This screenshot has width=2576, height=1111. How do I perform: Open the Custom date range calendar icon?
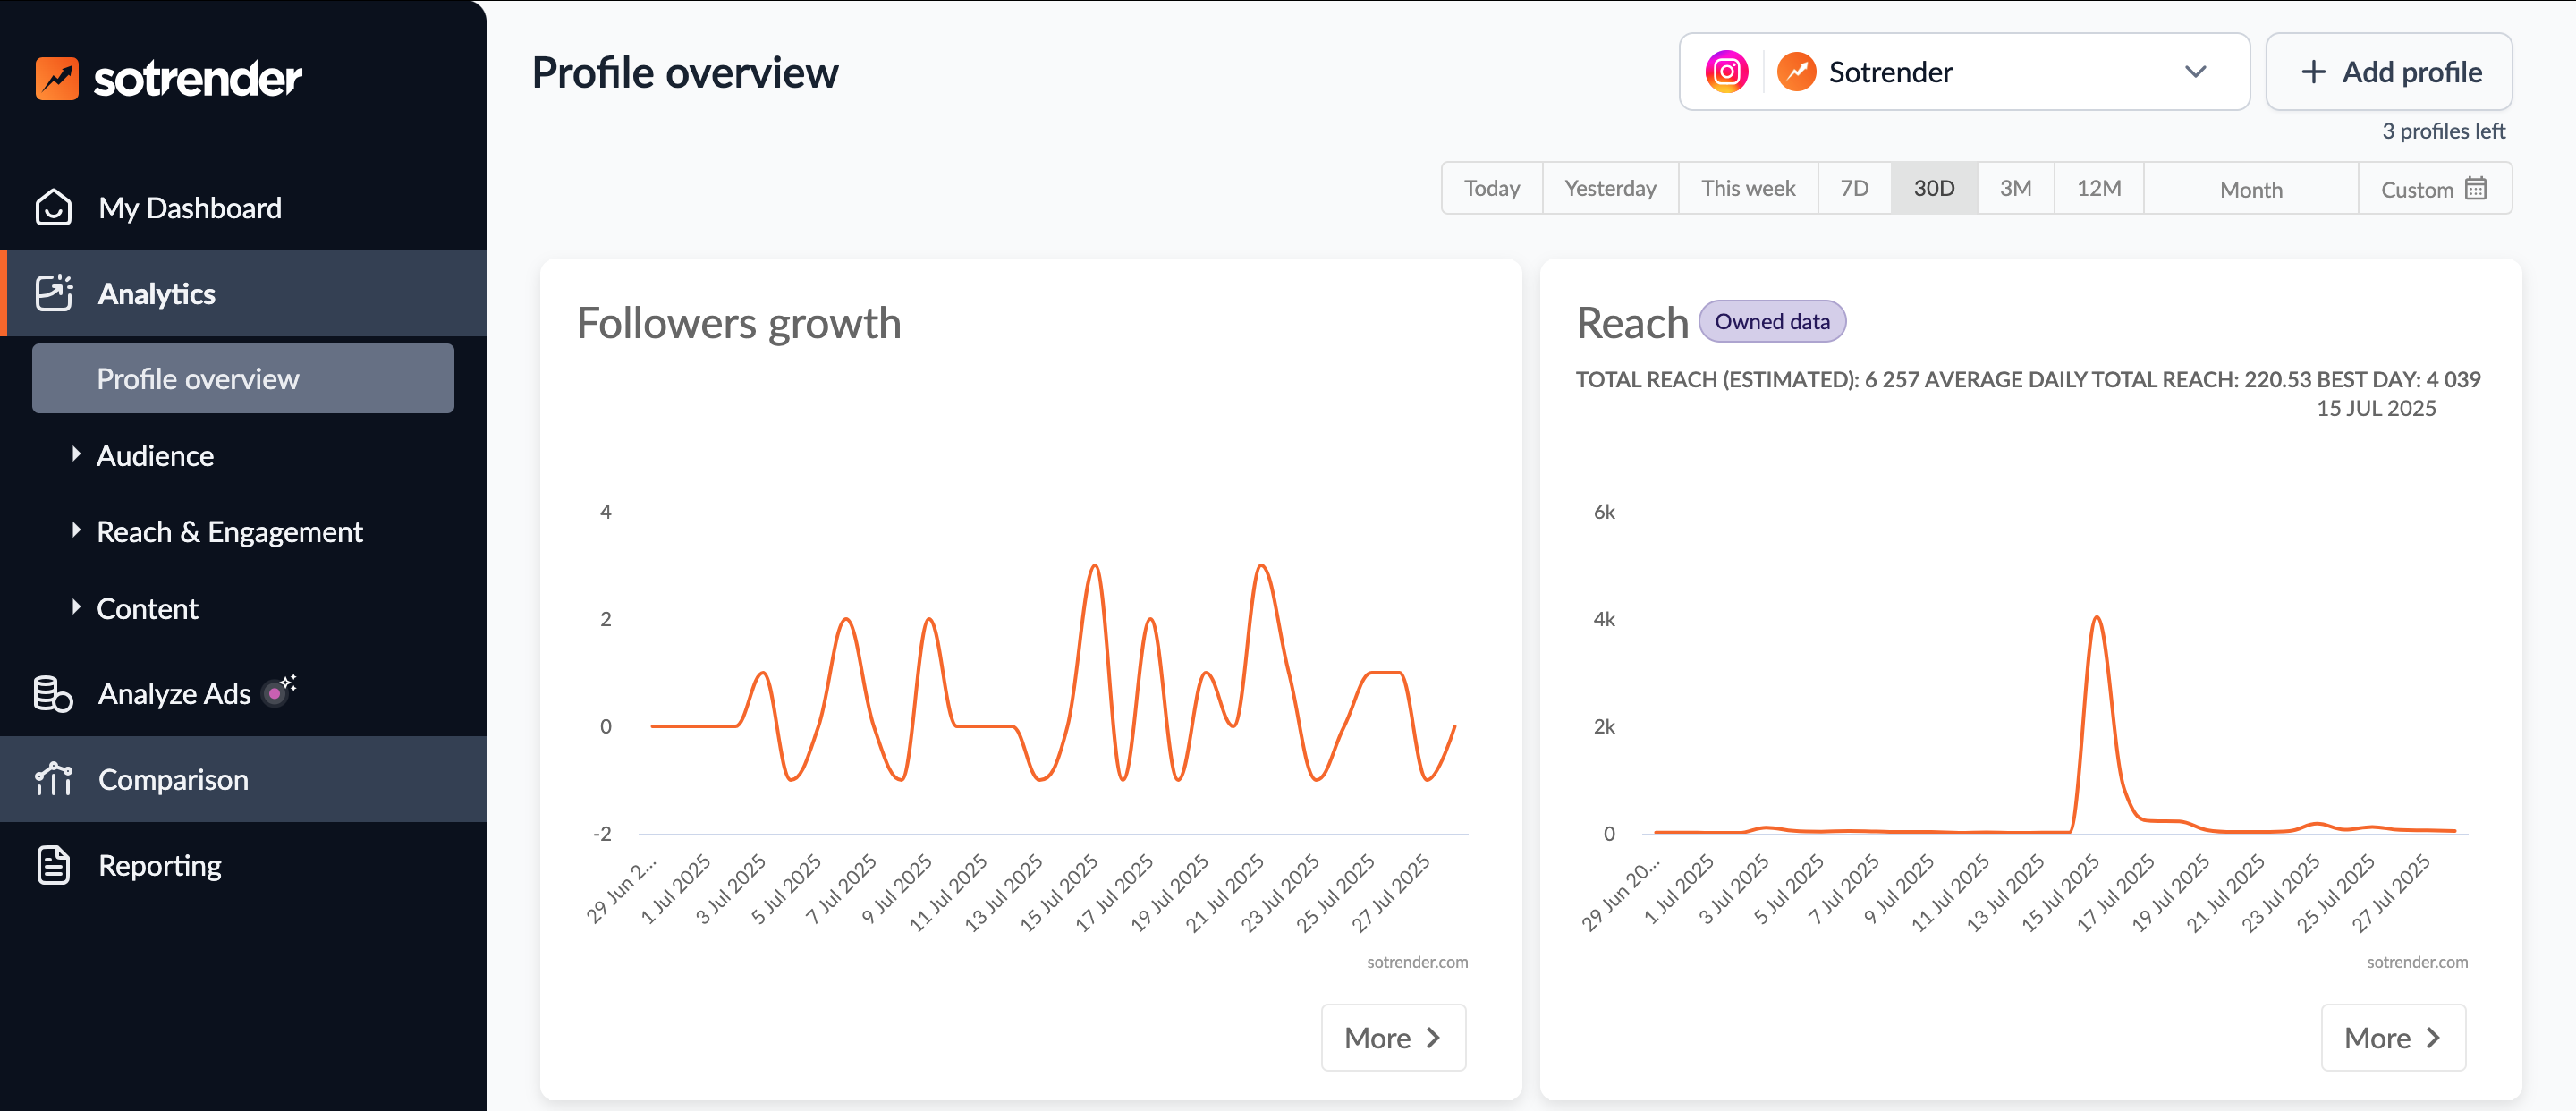tap(2475, 188)
